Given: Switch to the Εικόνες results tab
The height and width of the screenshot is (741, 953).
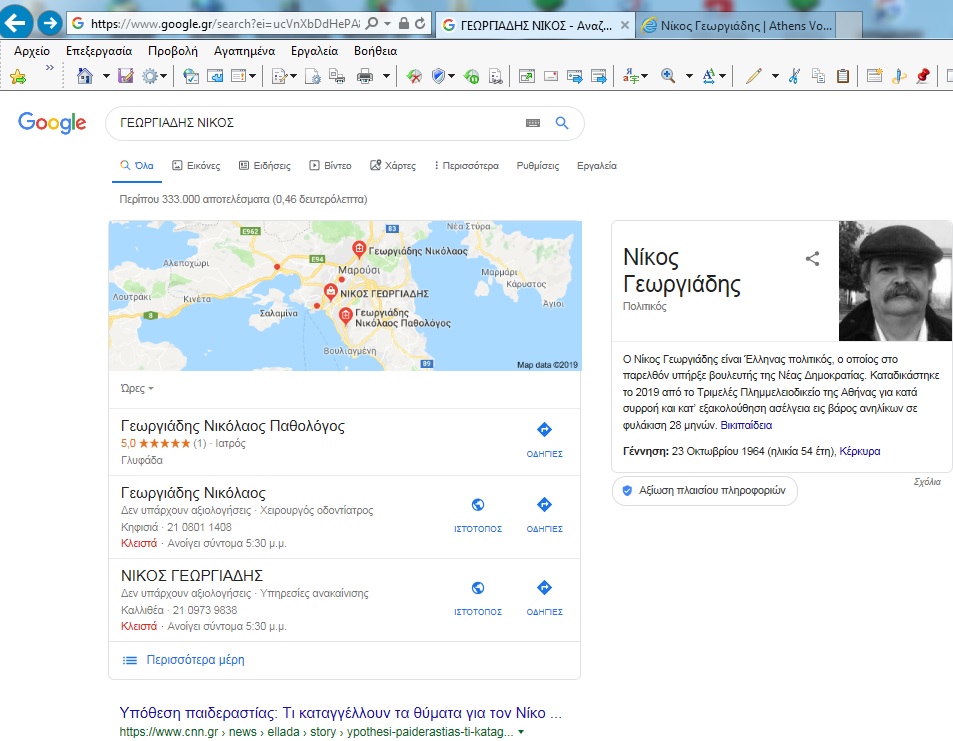Looking at the screenshot, I should [189, 166].
